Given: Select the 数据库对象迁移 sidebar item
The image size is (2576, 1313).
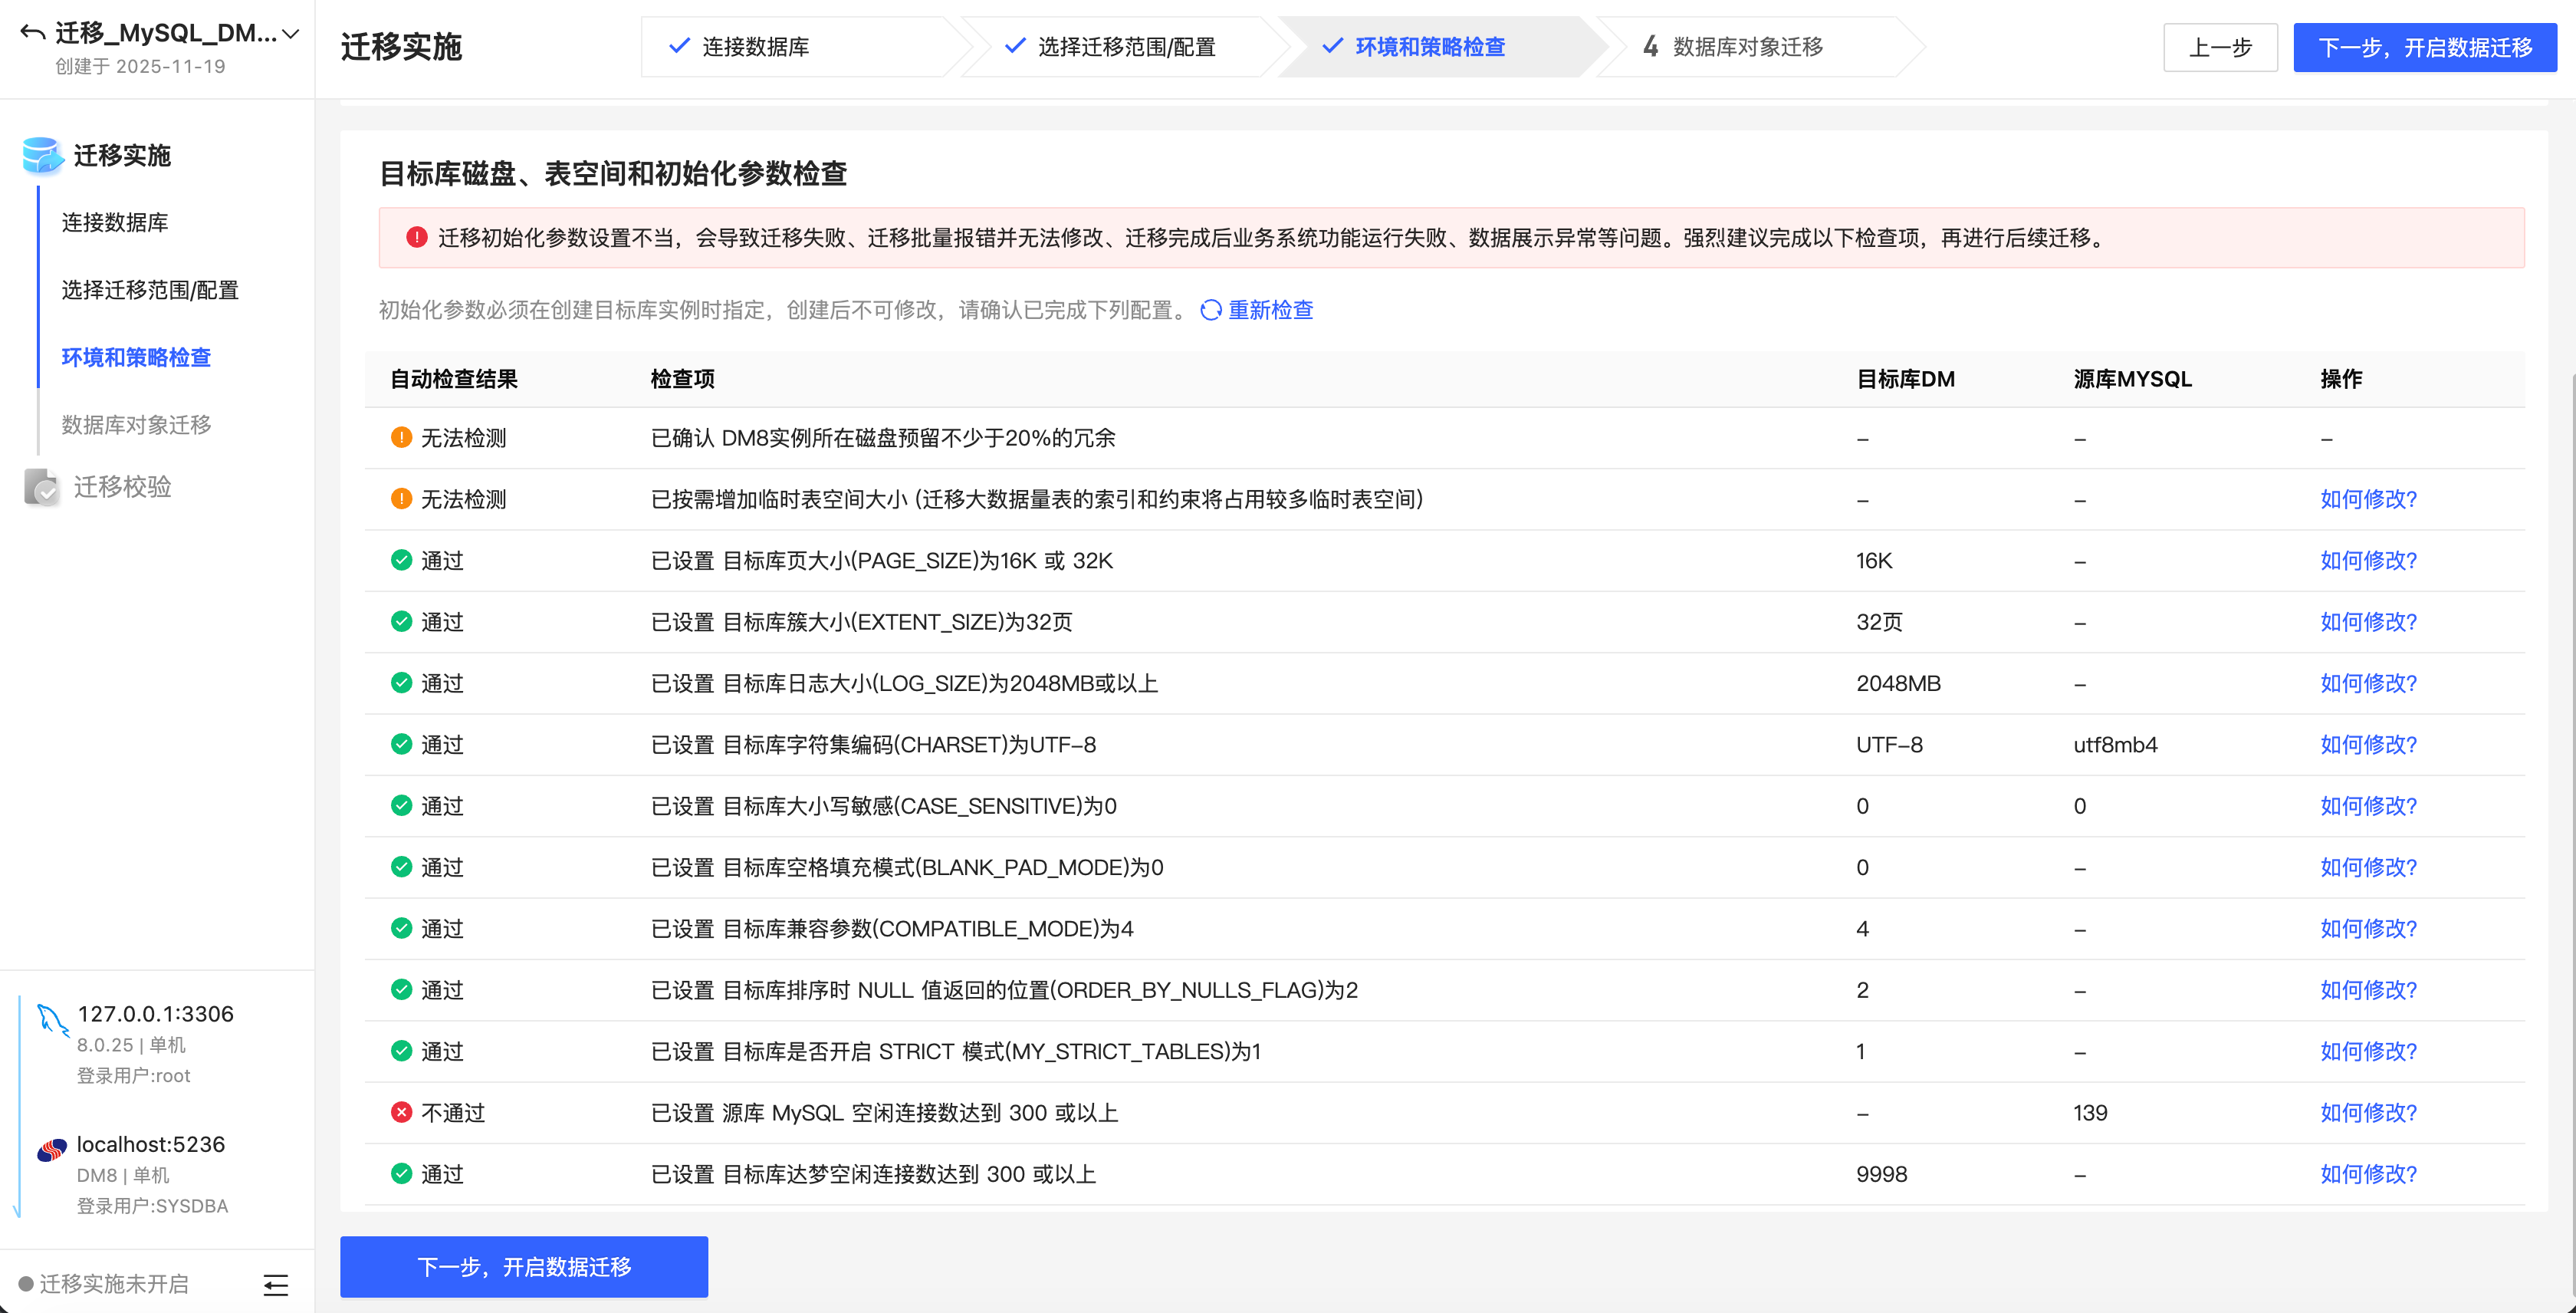Looking at the screenshot, I should pyautogui.click(x=136, y=425).
